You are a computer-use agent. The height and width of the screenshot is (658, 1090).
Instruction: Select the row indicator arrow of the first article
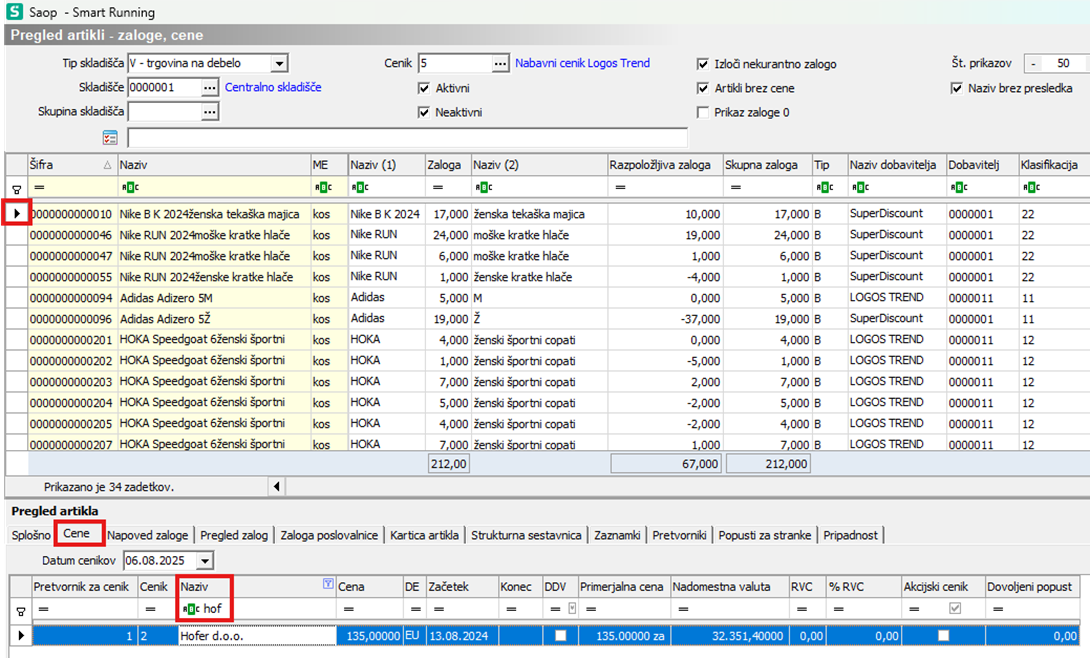pyautogui.click(x=17, y=213)
